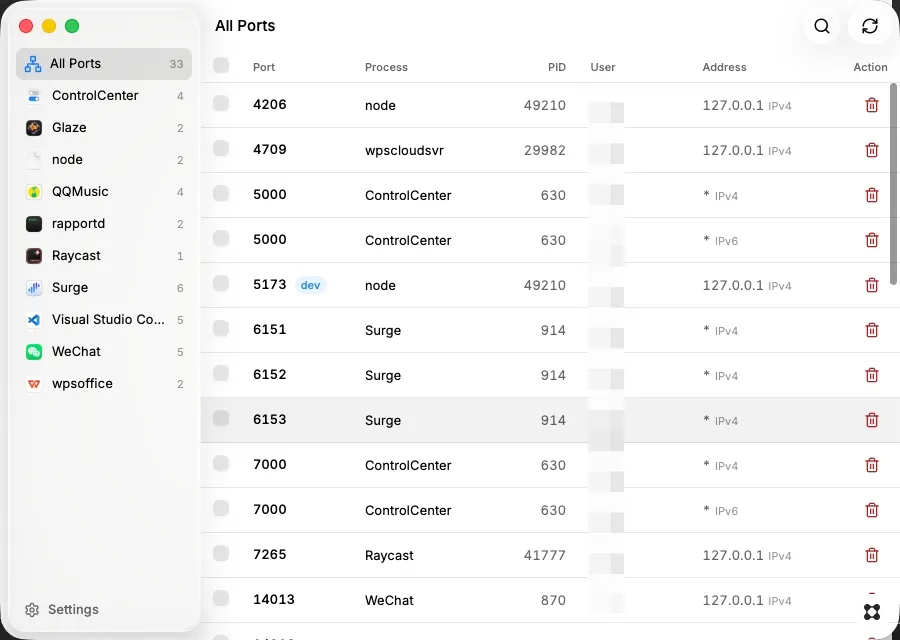Sort by Port column header
Viewport: 900px width, 640px height.
[264, 67]
